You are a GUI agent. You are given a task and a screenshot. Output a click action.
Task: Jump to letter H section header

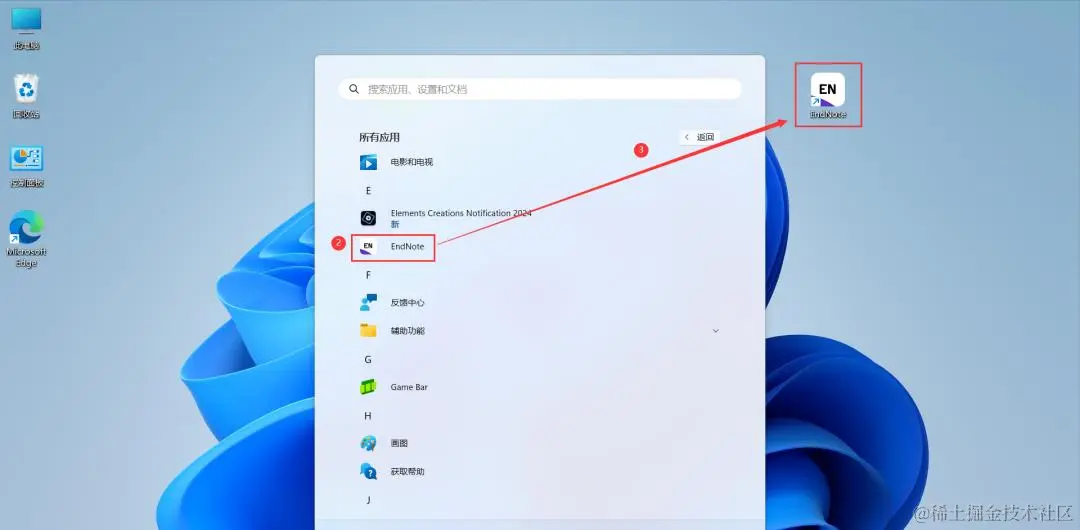coord(368,416)
